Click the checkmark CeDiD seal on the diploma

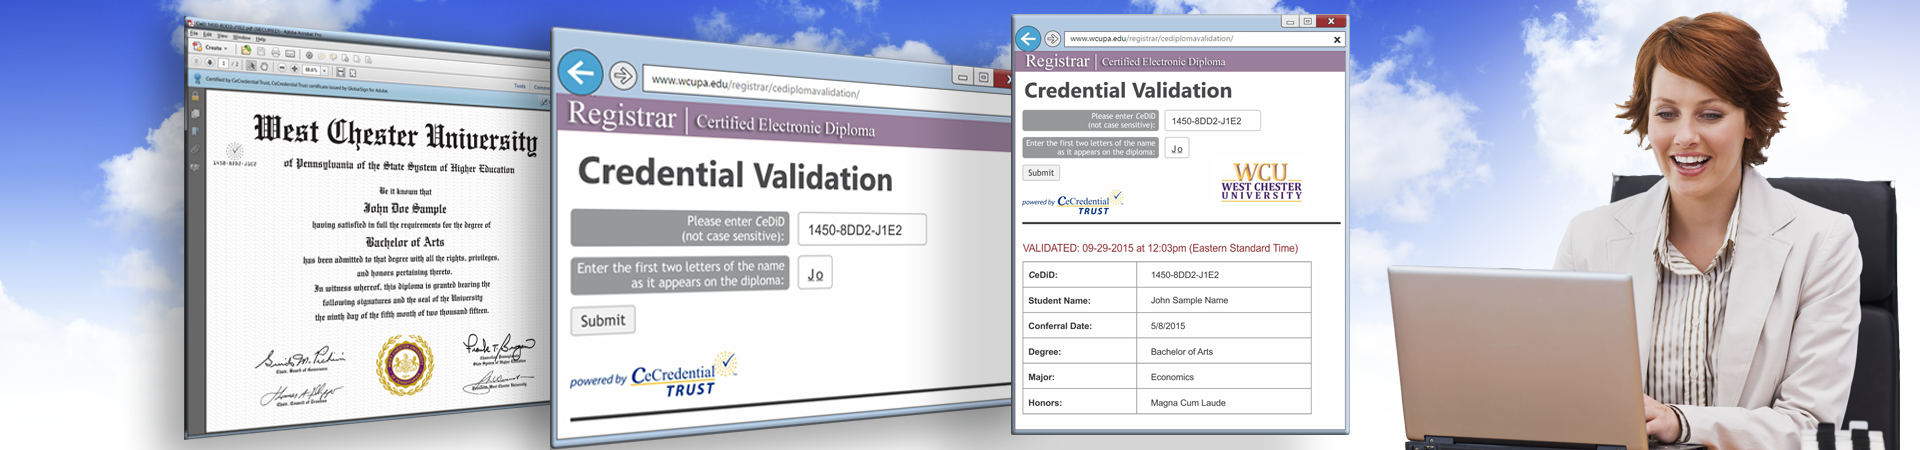click(234, 151)
